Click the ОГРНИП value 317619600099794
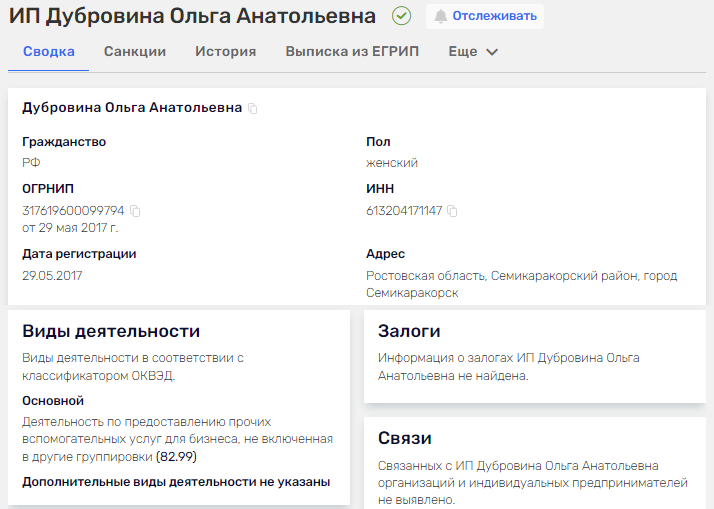This screenshot has width=714, height=509. (x=73, y=211)
